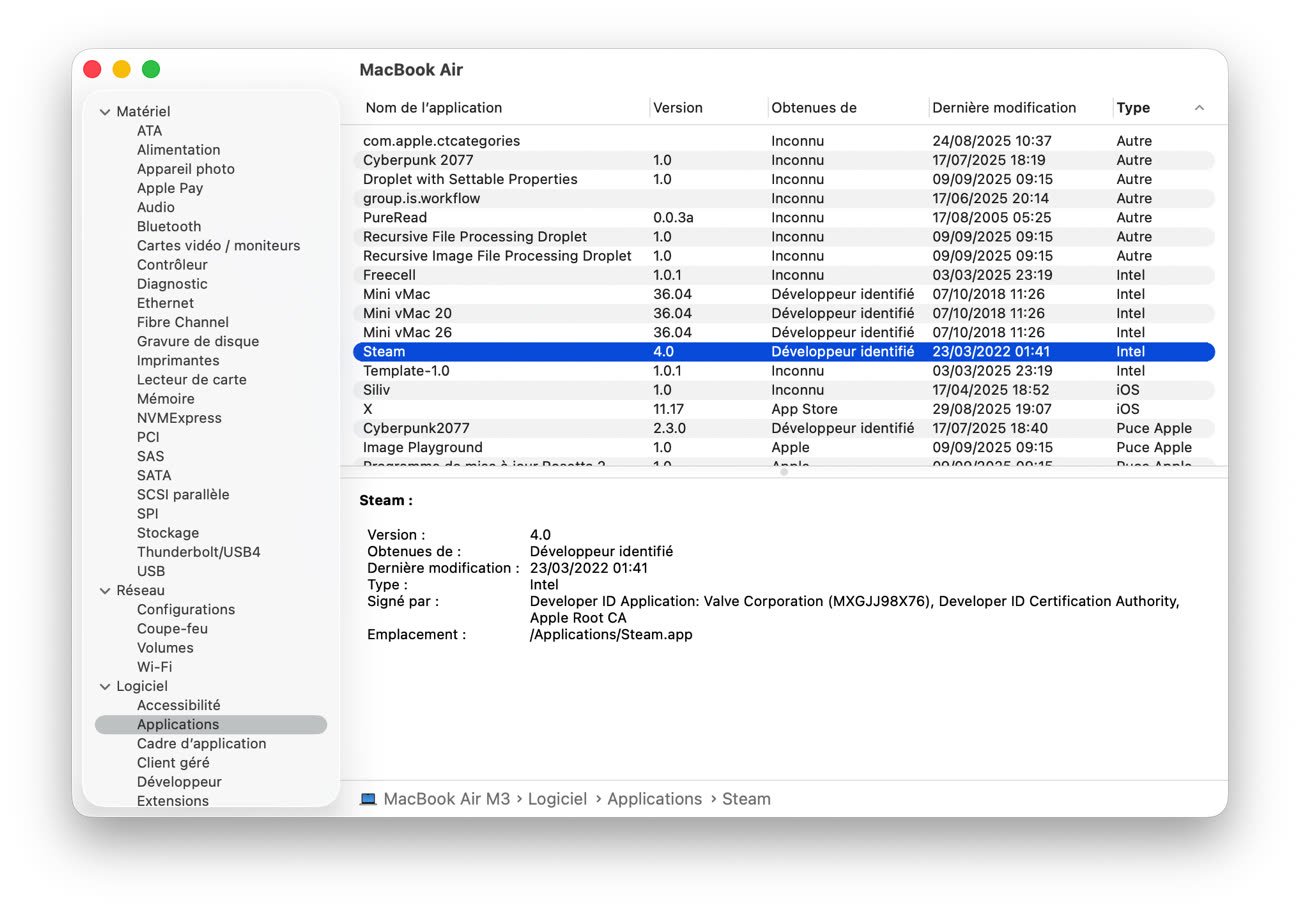Select Client géré in the sidebar
The height and width of the screenshot is (912, 1300).
[173, 762]
